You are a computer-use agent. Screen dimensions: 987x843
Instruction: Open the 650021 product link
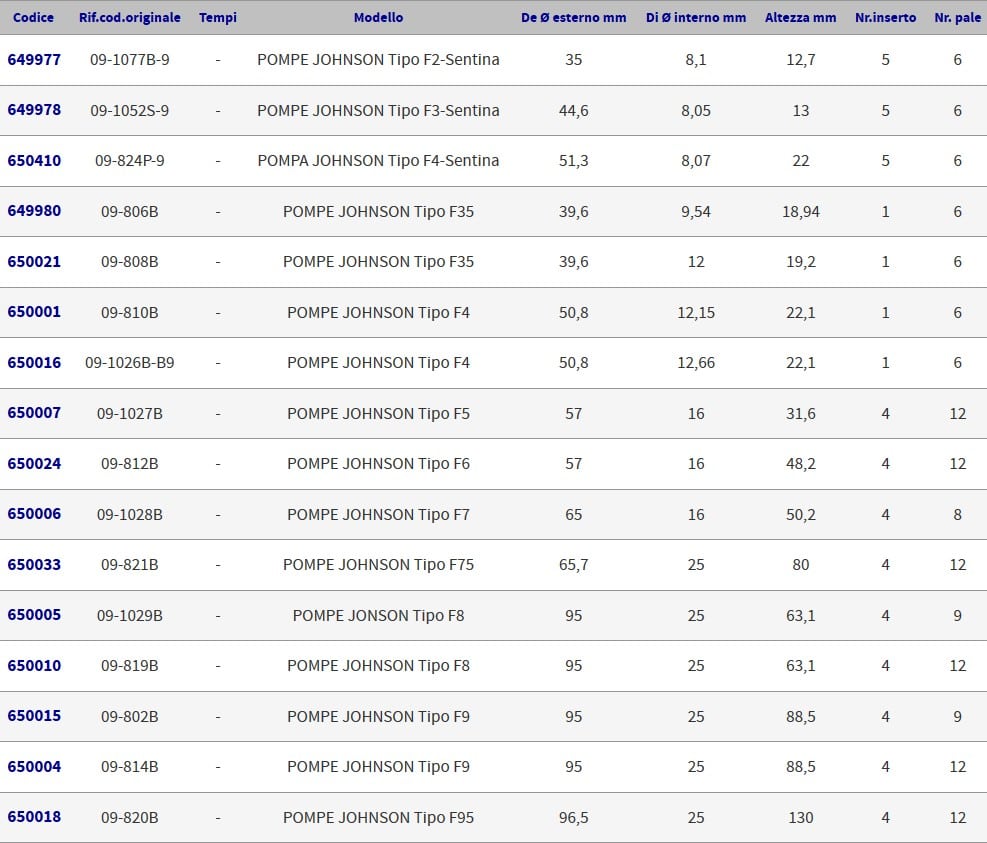tap(34, 262)
